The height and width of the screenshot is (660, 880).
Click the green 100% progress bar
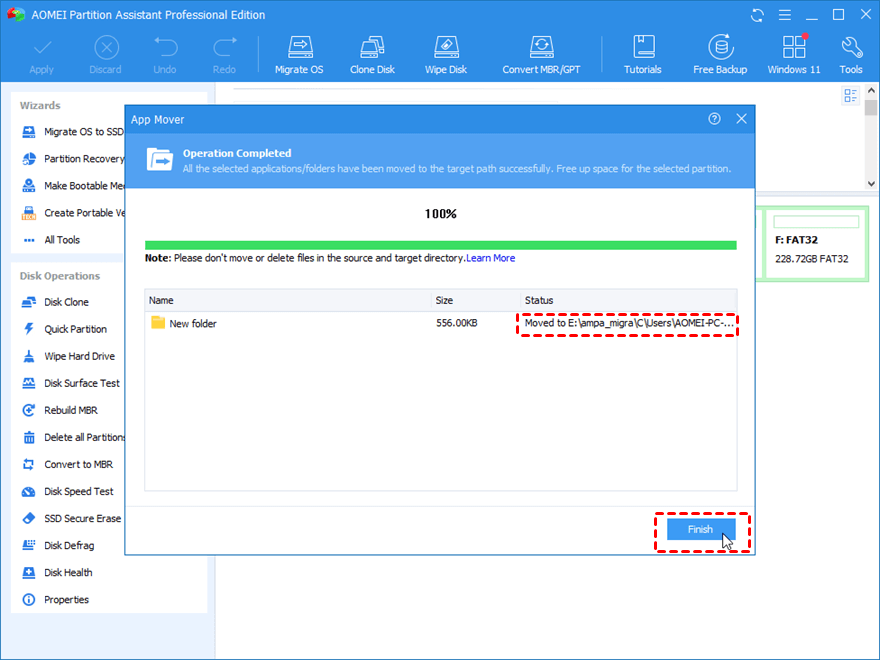[441, 245]
